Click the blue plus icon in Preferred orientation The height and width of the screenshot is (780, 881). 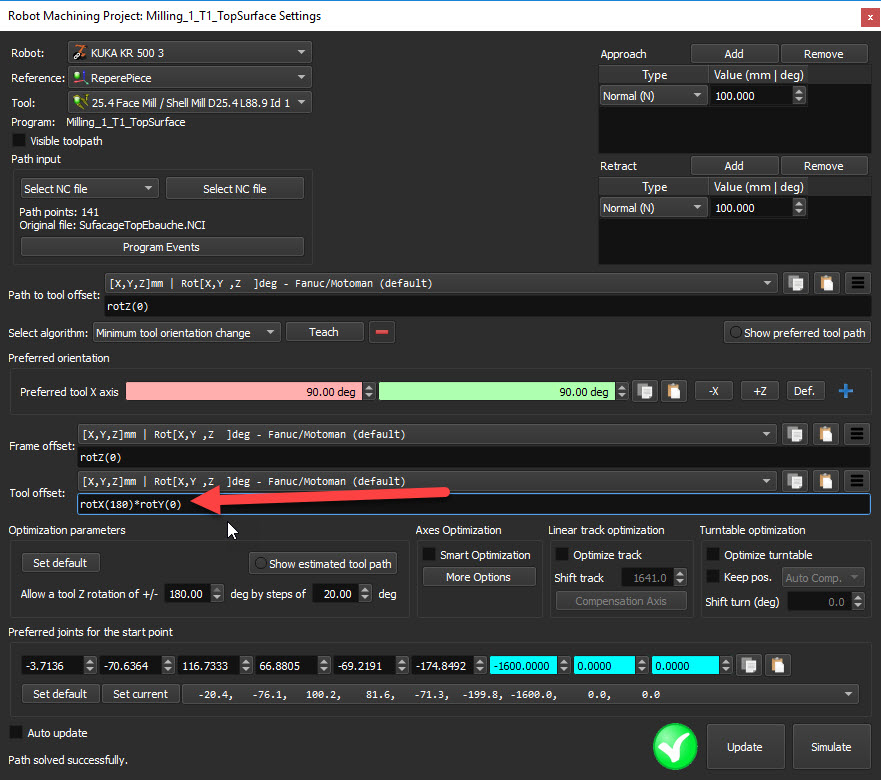[846, 391]
